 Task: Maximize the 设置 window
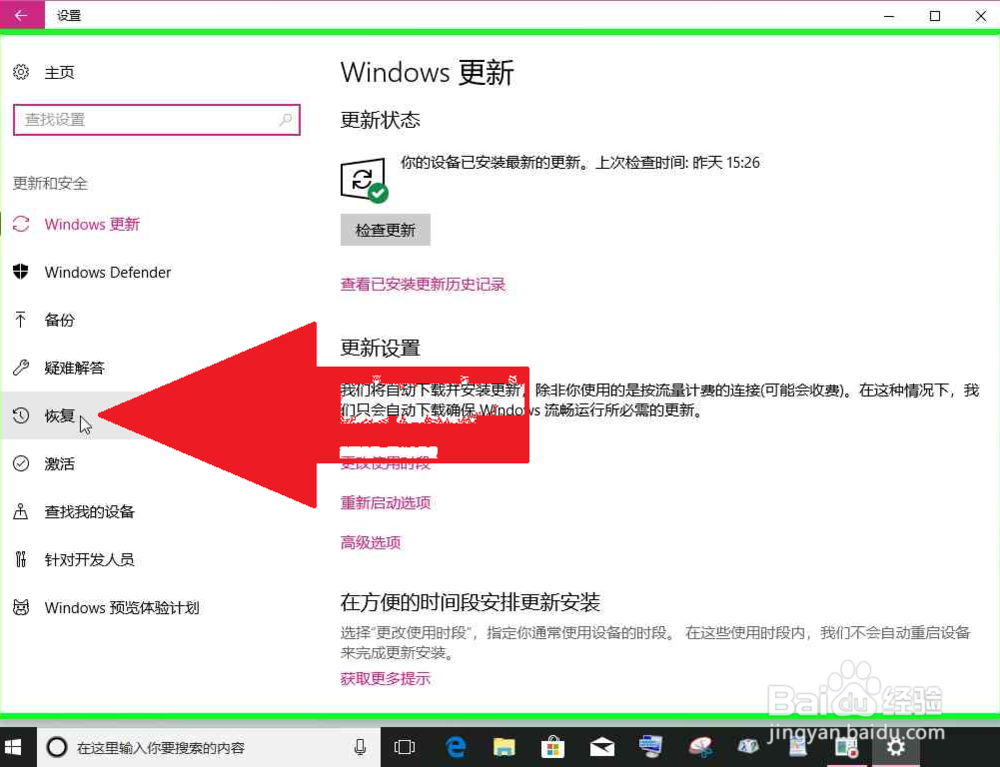[935, 16]
